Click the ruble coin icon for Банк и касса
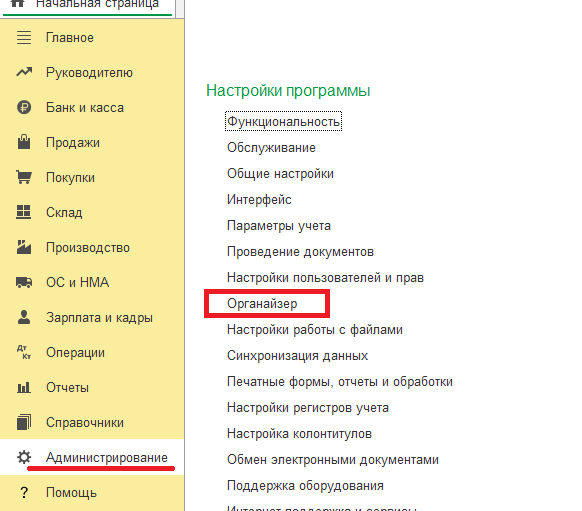This screenshot has height=511, width=582. click(24, 108)
